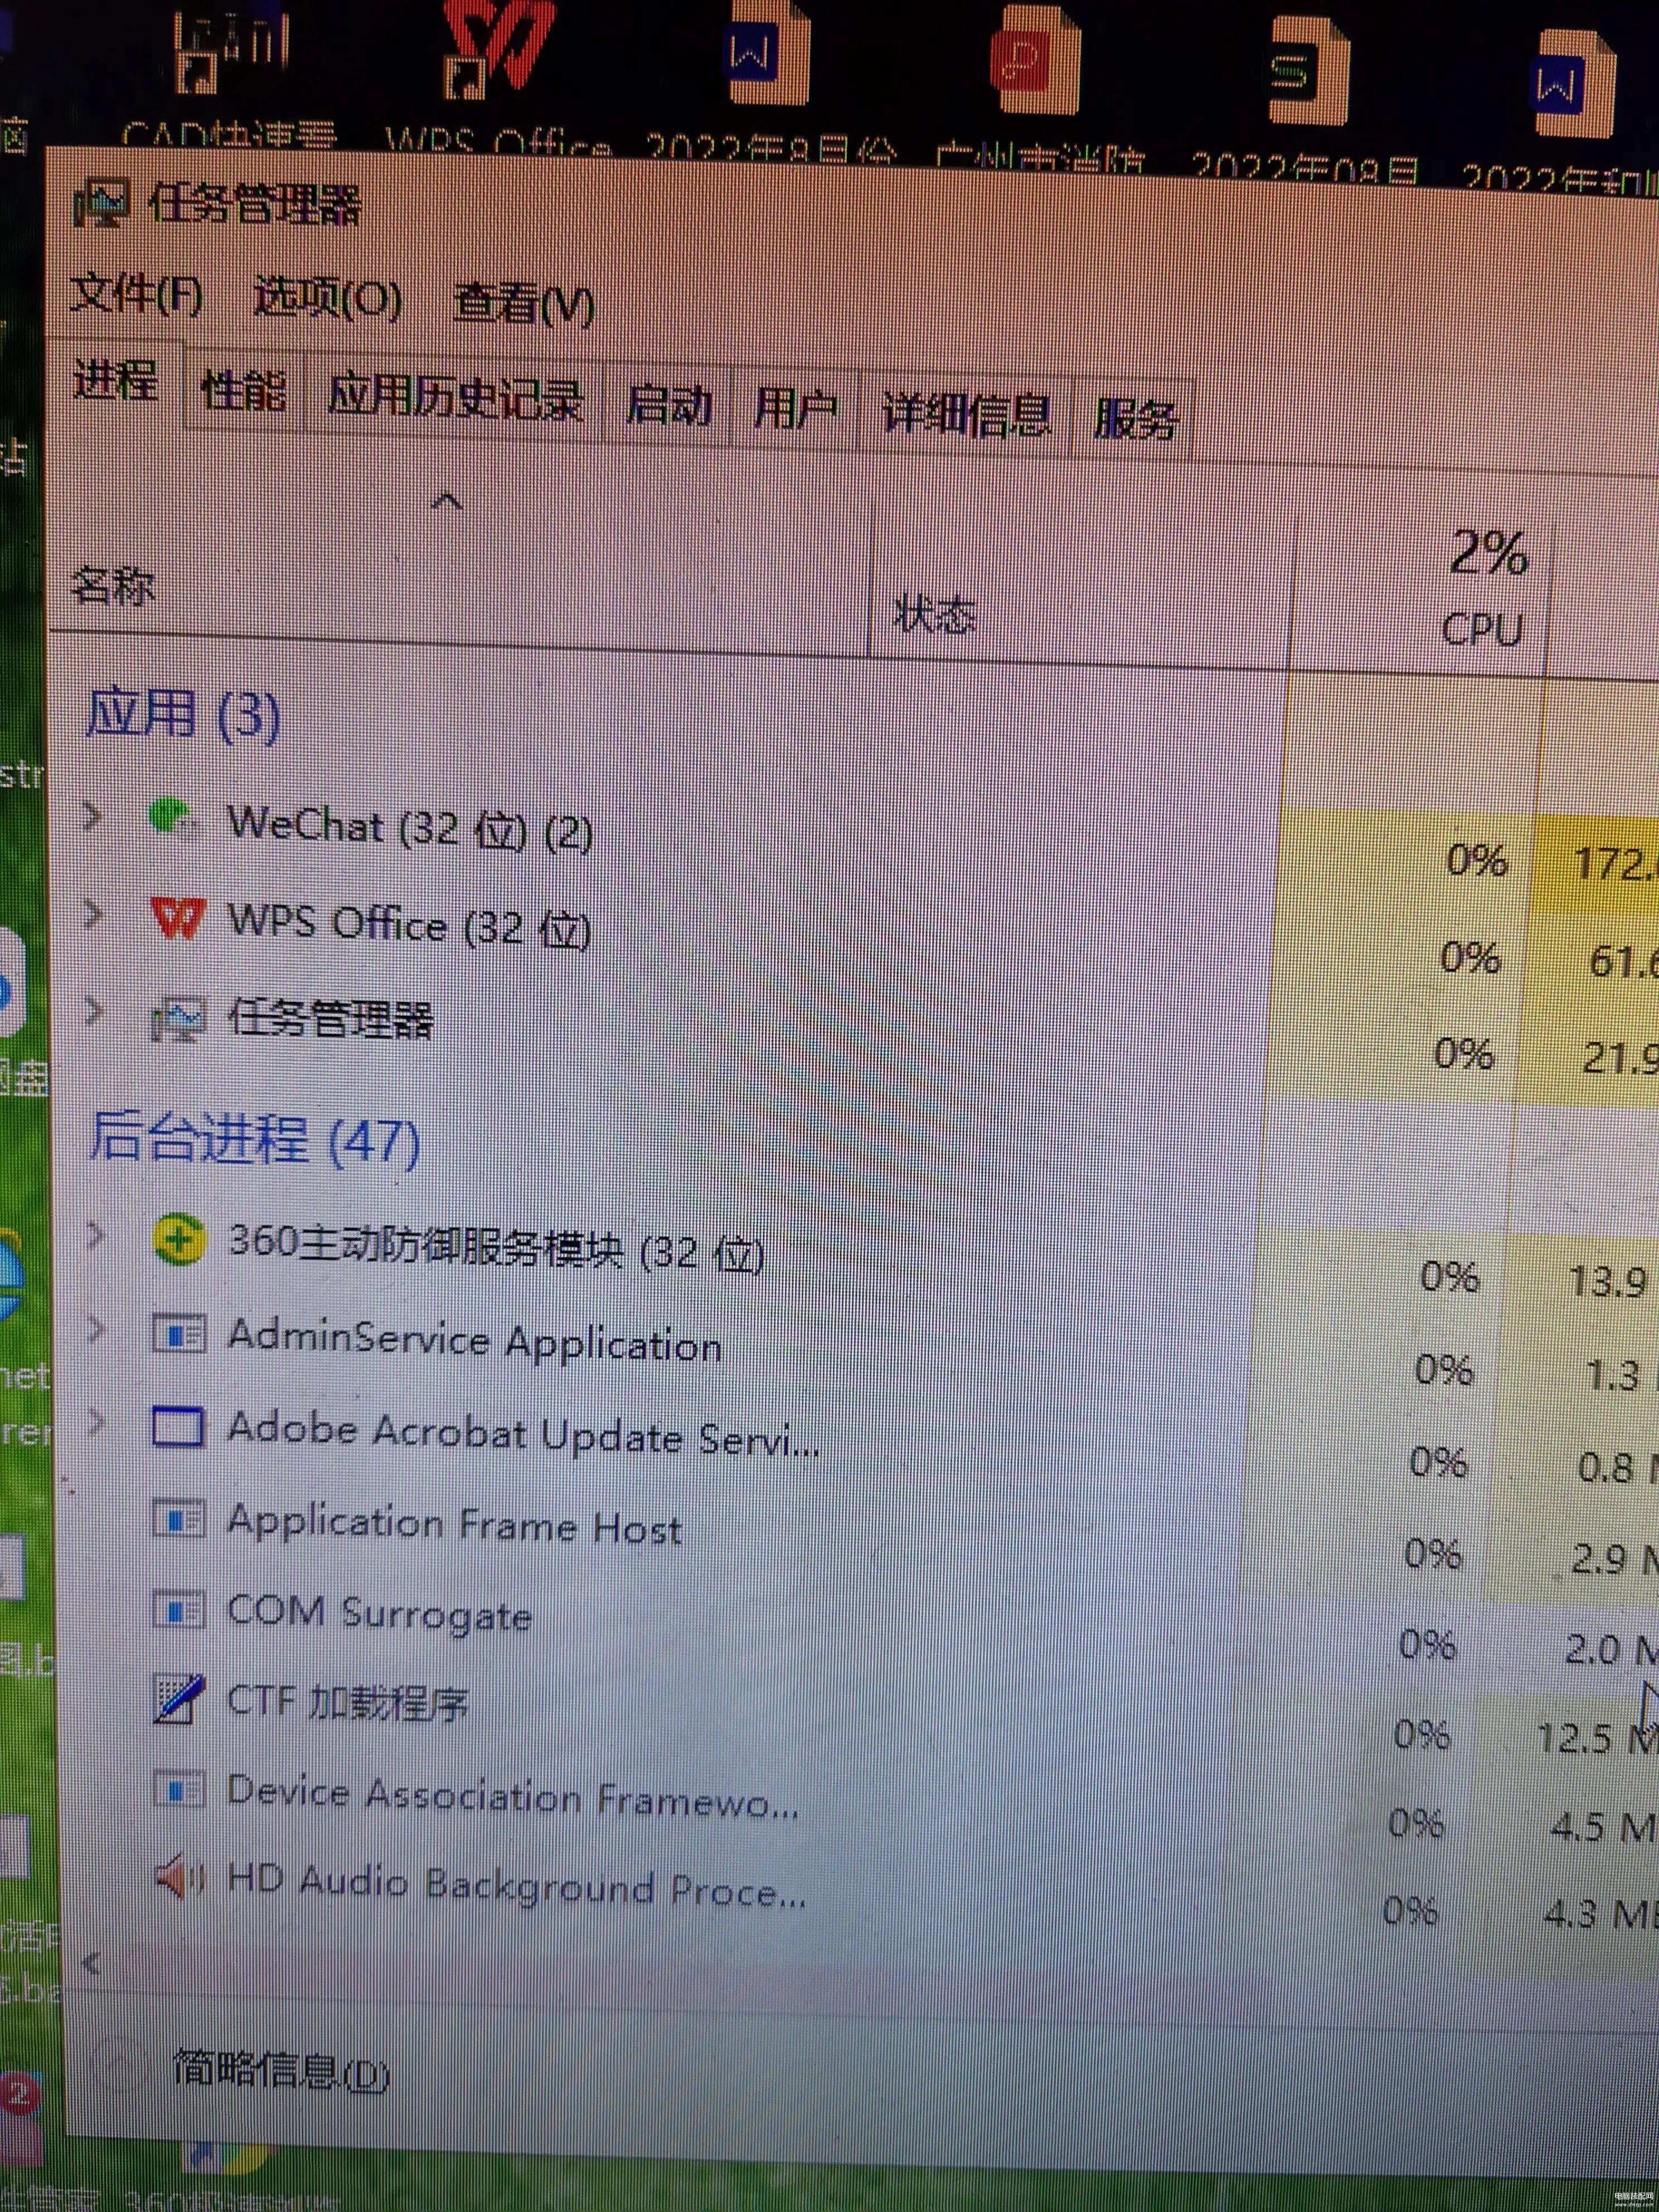Expand the AdminService Application process
The image size is (1659, 2212).
coord(96,1330)
